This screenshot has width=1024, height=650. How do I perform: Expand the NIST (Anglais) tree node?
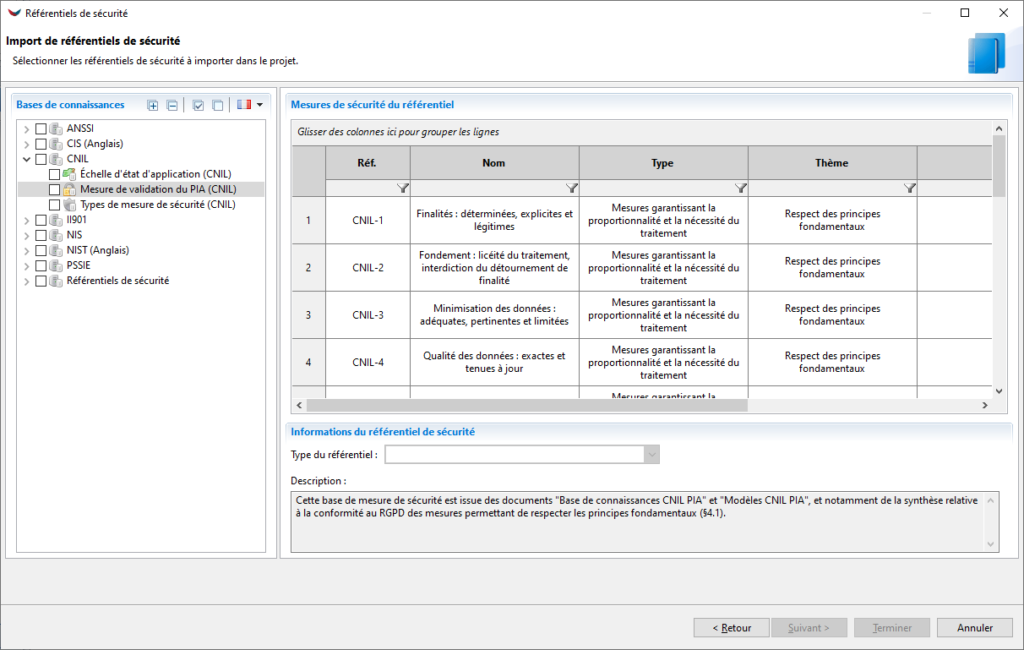(x=26, y=250)
